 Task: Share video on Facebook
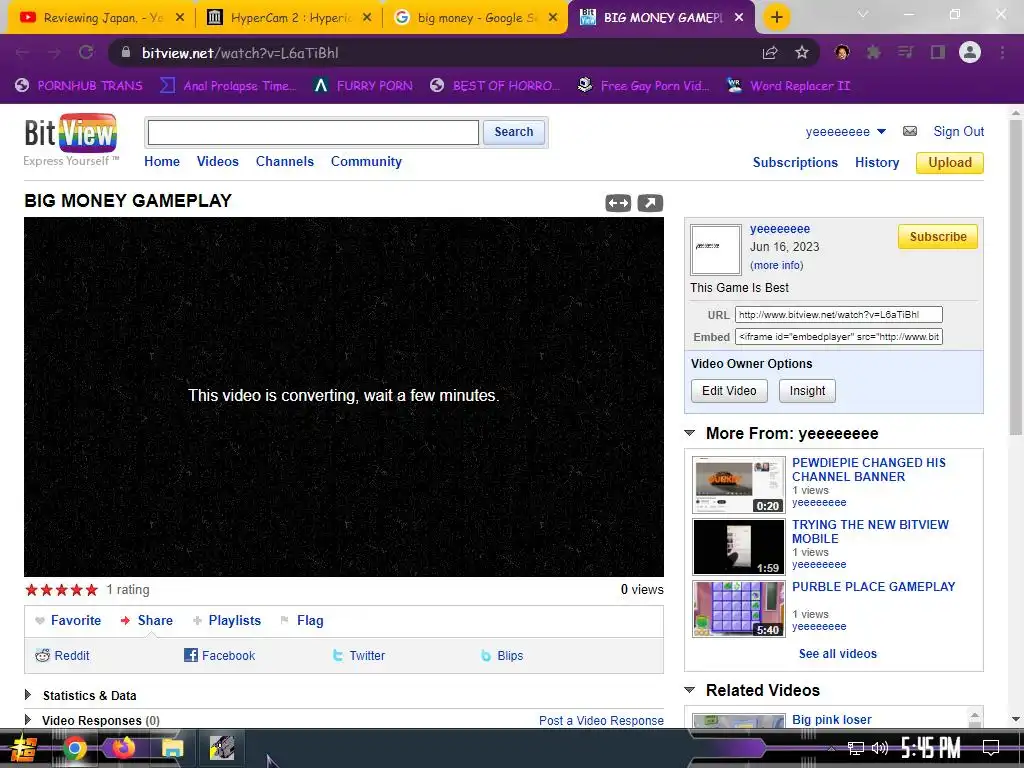click(219, 656)
